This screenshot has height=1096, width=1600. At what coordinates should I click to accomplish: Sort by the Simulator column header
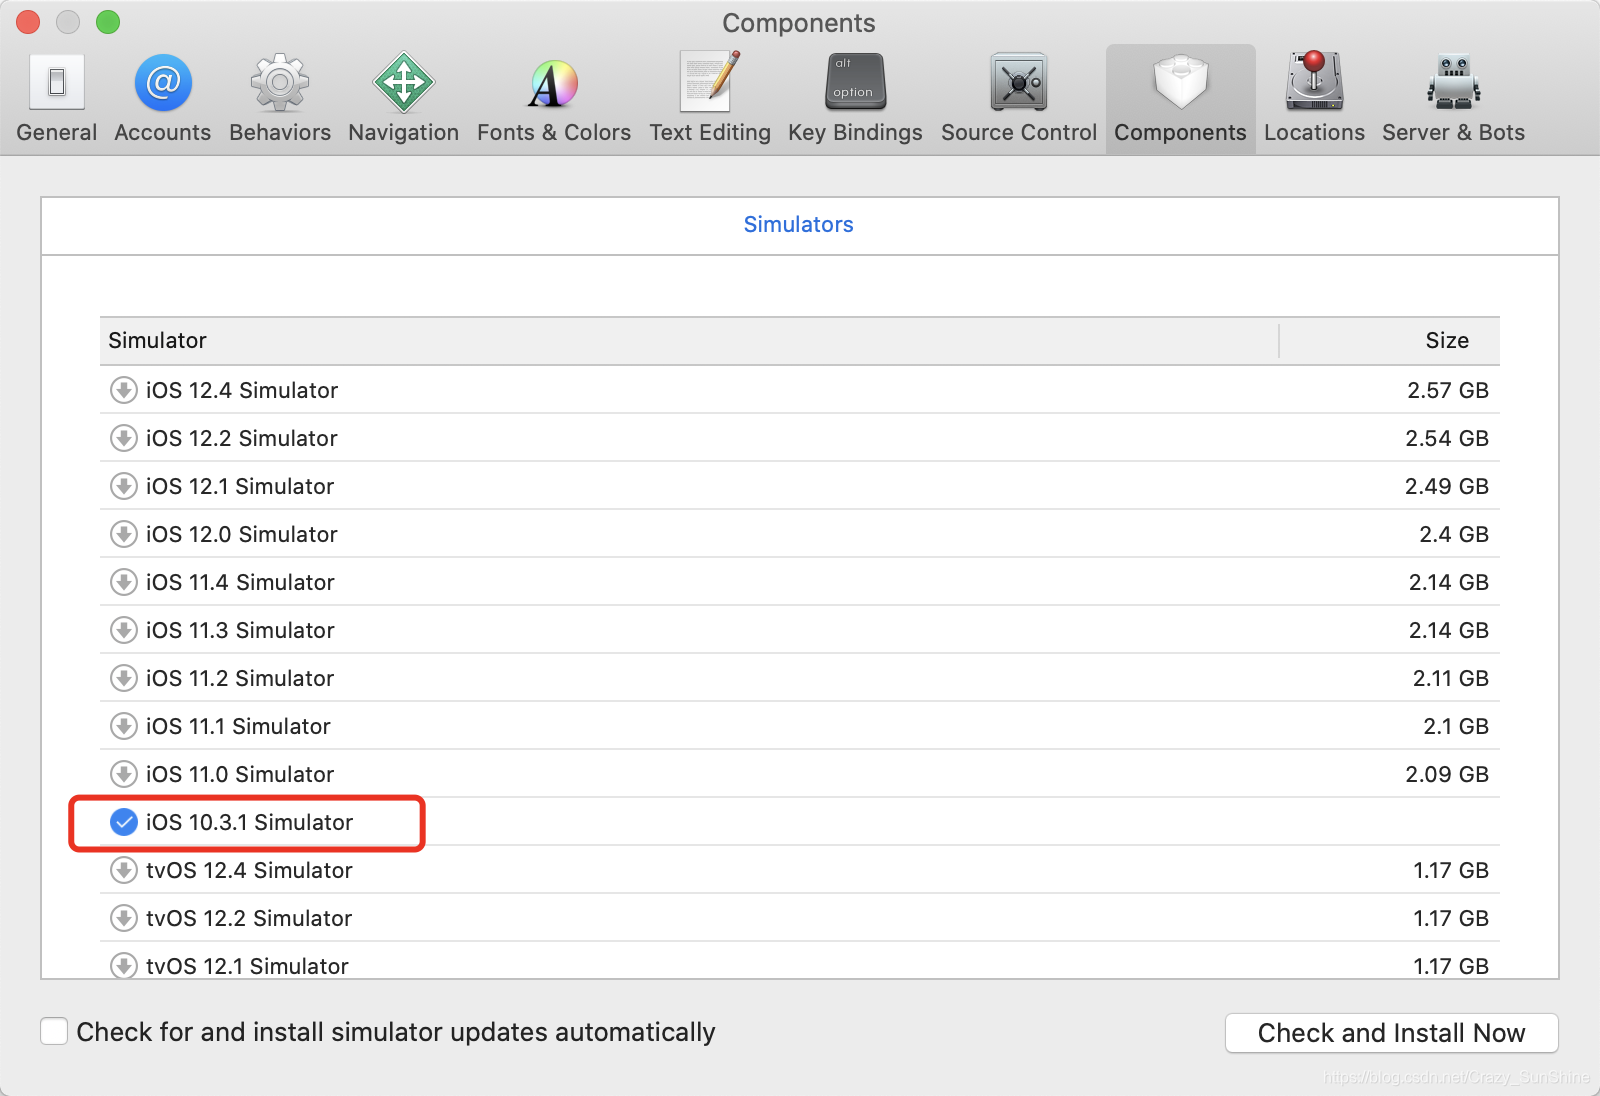(x=689, y=341)
